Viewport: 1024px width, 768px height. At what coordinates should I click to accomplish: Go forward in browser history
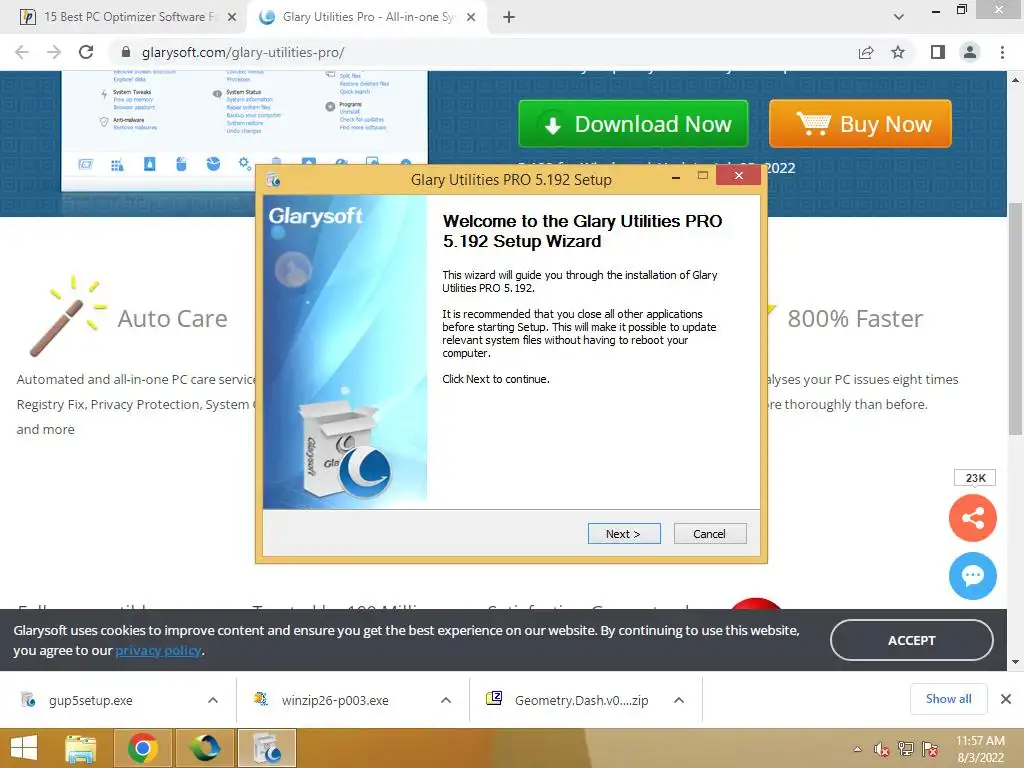pos(54,52)
